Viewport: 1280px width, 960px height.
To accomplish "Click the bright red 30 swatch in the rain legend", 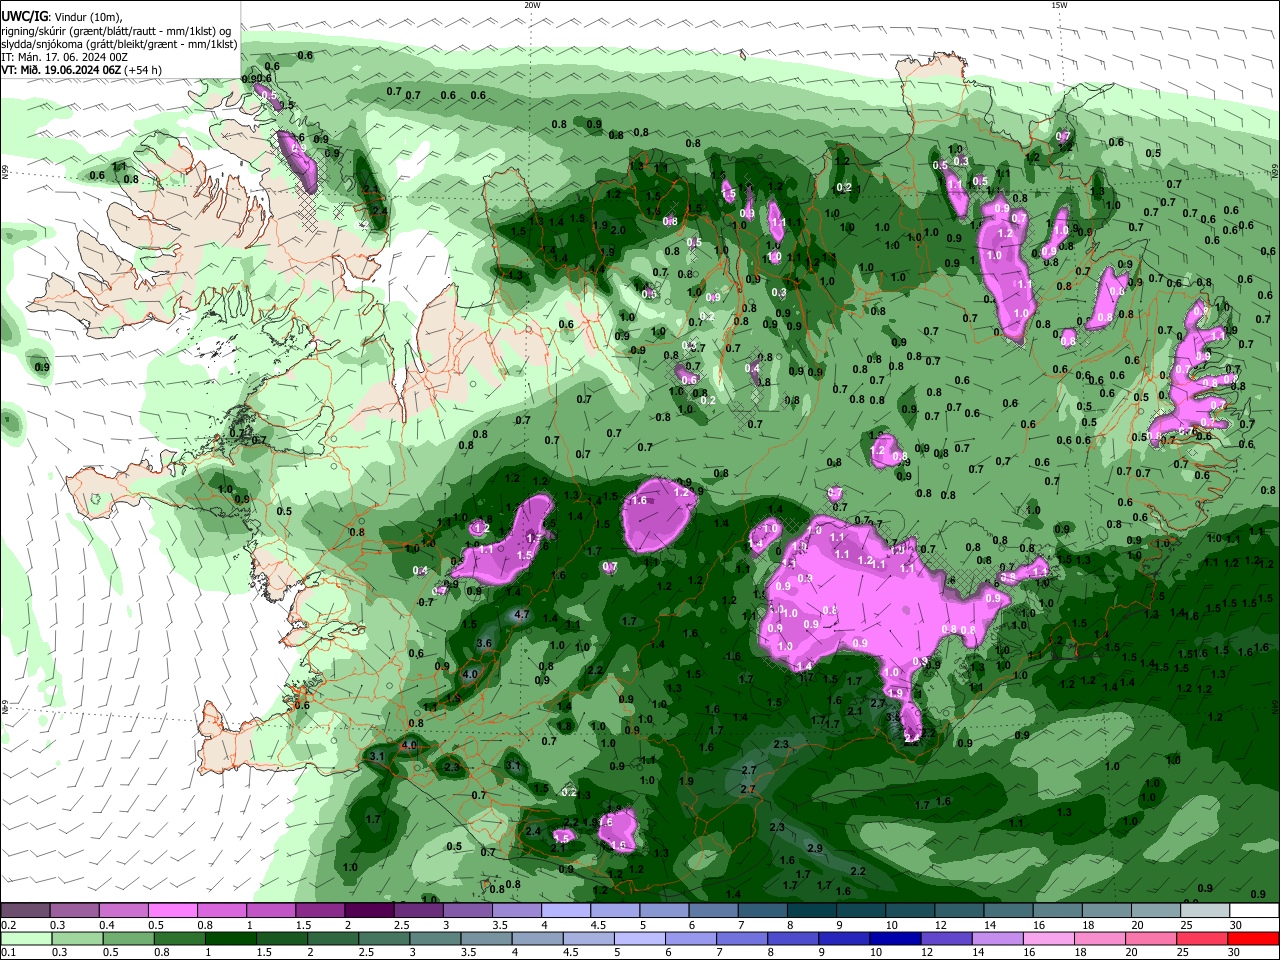I will click(x=1254, y=938).
